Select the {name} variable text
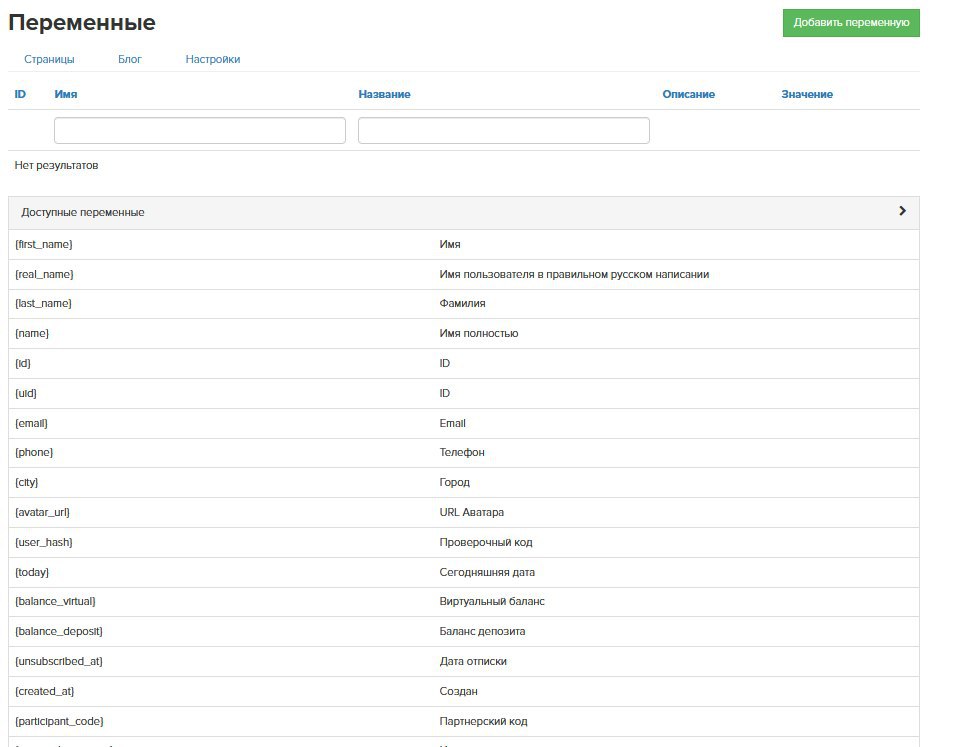This screenshot has height=747, width=969. click(x=32, y=333)
